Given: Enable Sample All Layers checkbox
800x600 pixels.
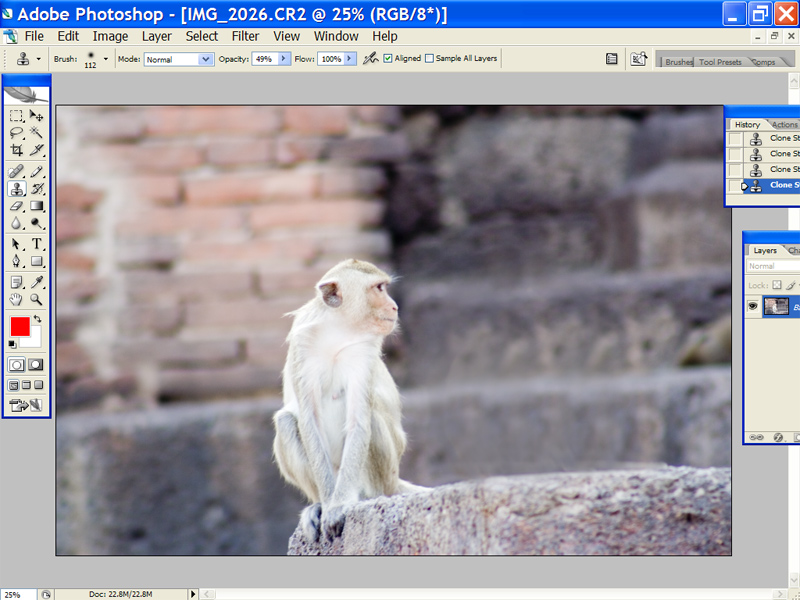Looking at the screenshot, I should coord(430,59).
